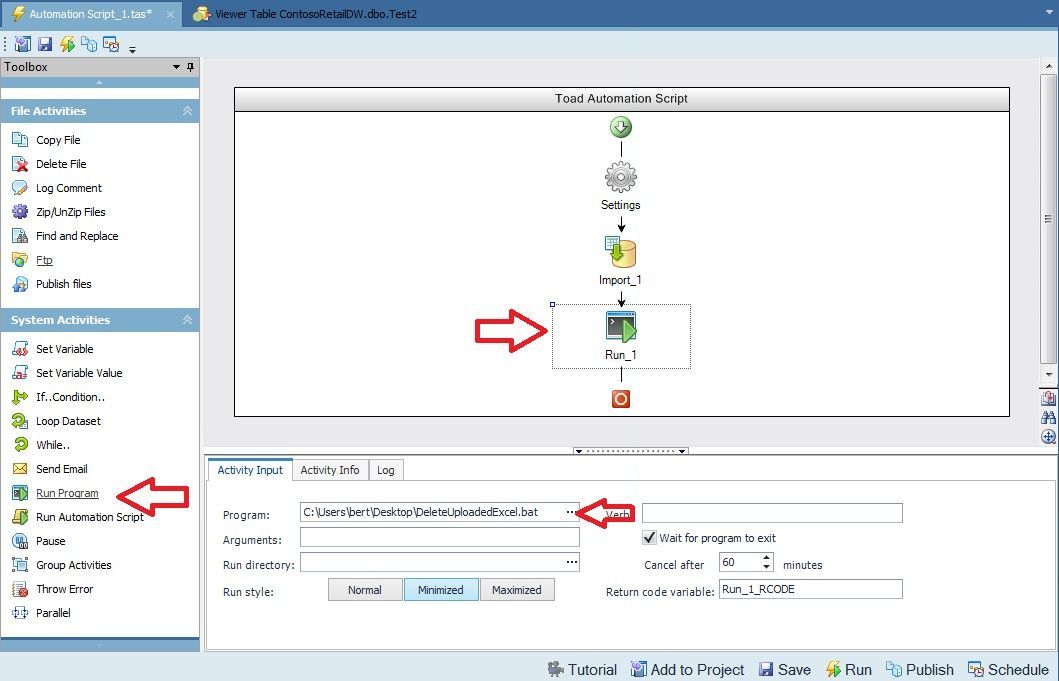
Task: Click the Save button at bottom
Action: 785,670
